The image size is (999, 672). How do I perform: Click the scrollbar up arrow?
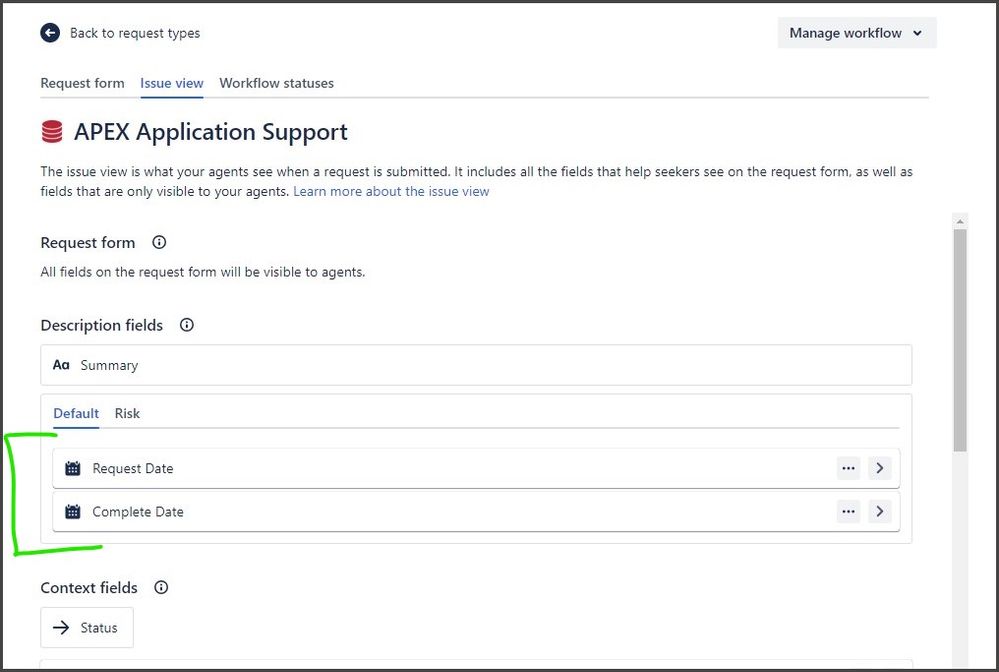pos(960,220)
